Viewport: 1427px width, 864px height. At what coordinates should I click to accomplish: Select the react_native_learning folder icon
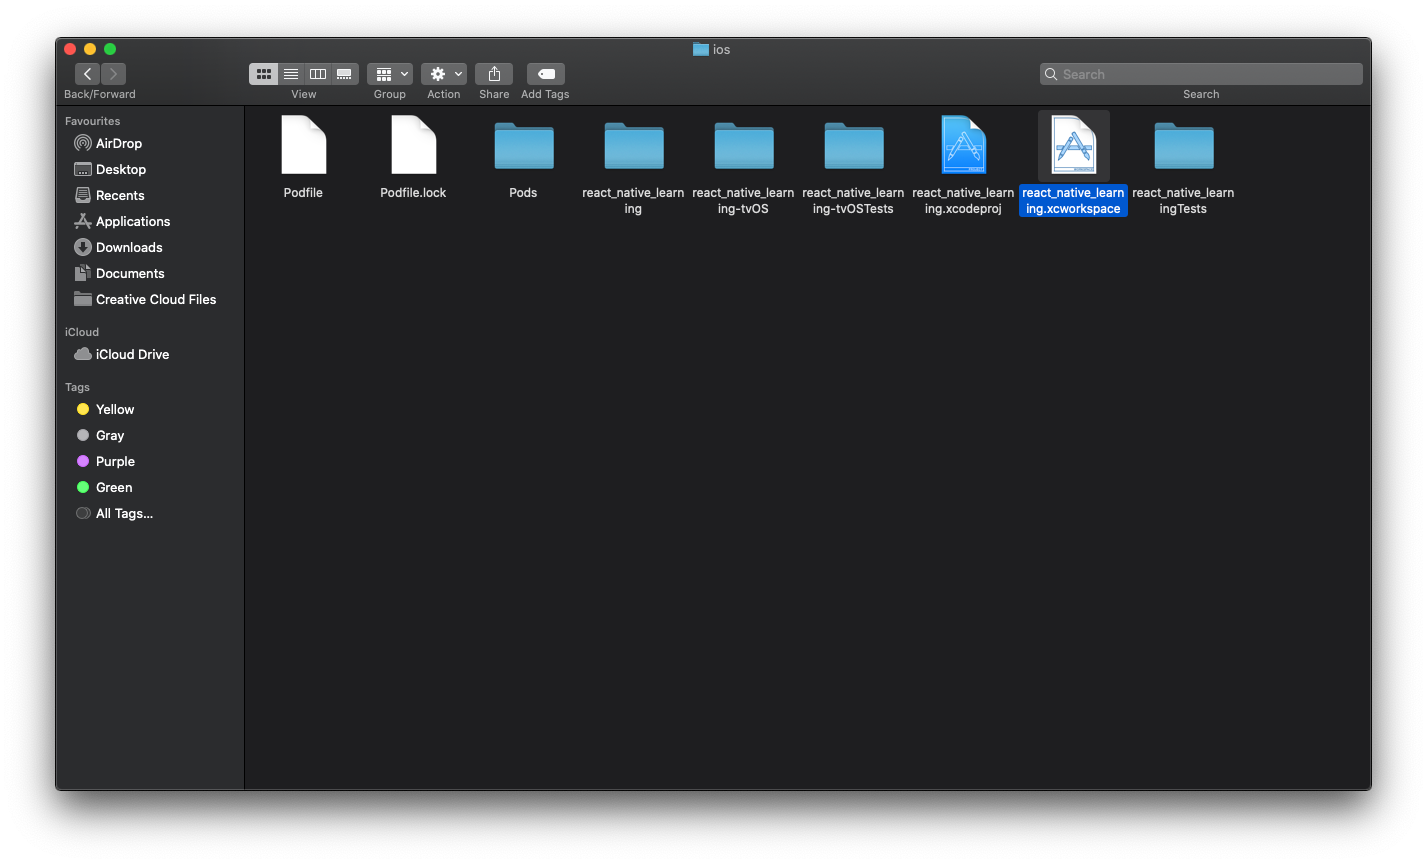click(634, 146)
